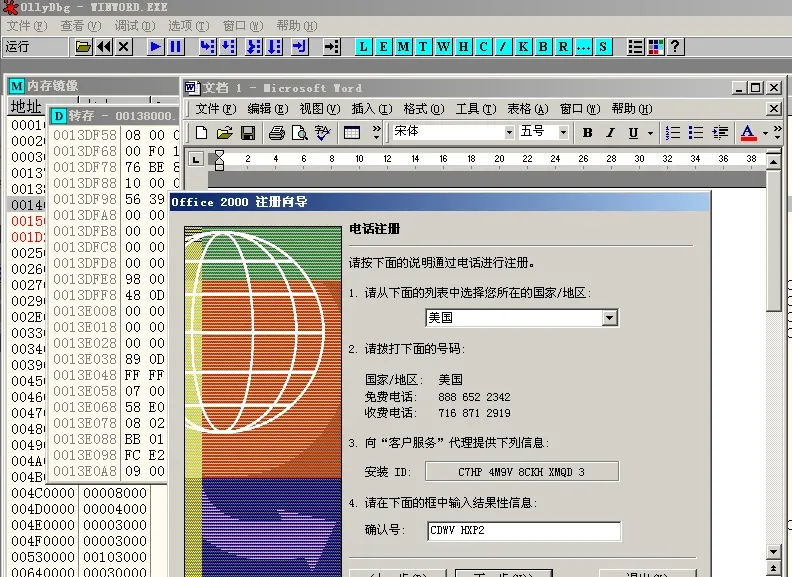Screen dimensions: 792x577
Task: Open OllyDbg 调试(D) menu
Action: click(x=134, y=26)
